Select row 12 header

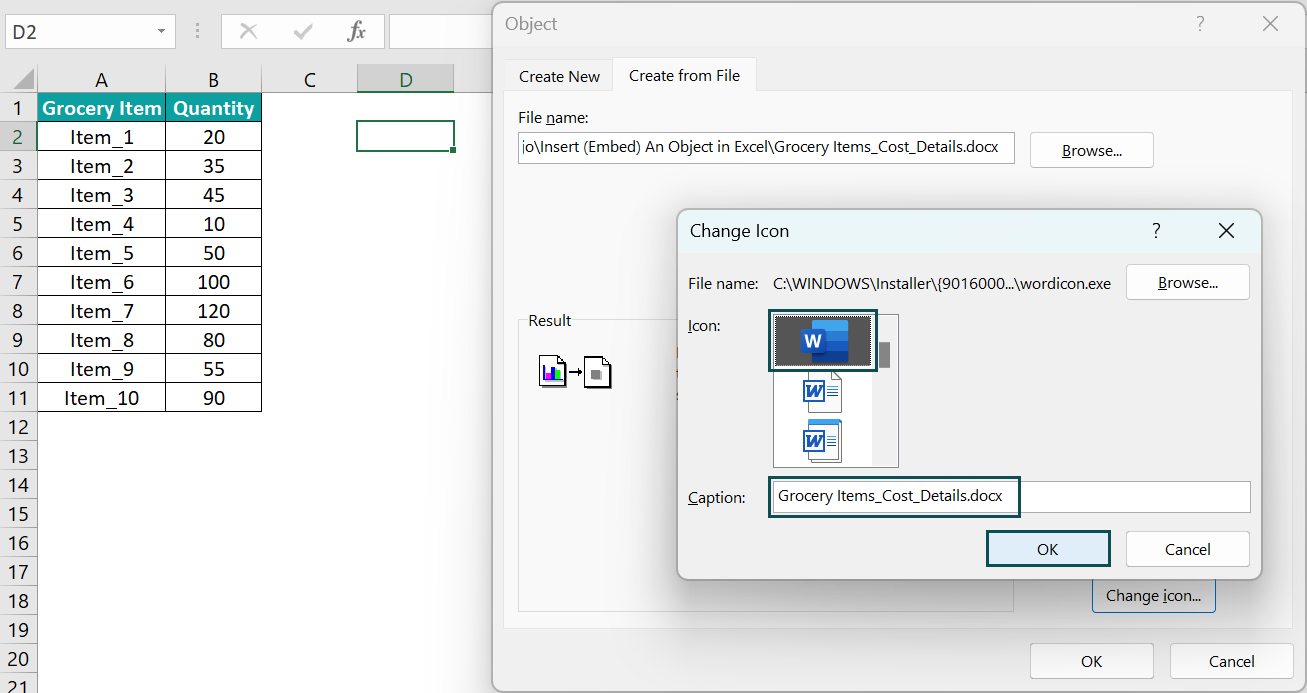click(x=18, y=427)
